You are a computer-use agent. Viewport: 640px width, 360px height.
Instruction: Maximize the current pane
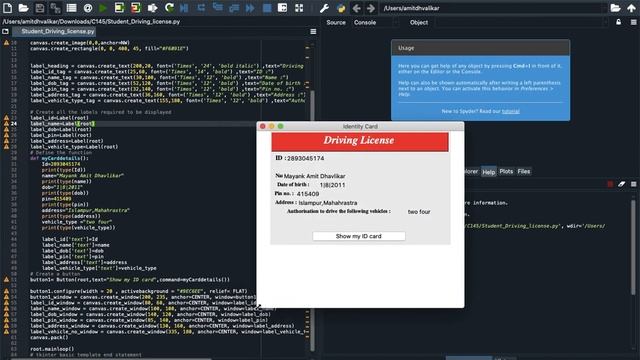(x=282, y=8)
